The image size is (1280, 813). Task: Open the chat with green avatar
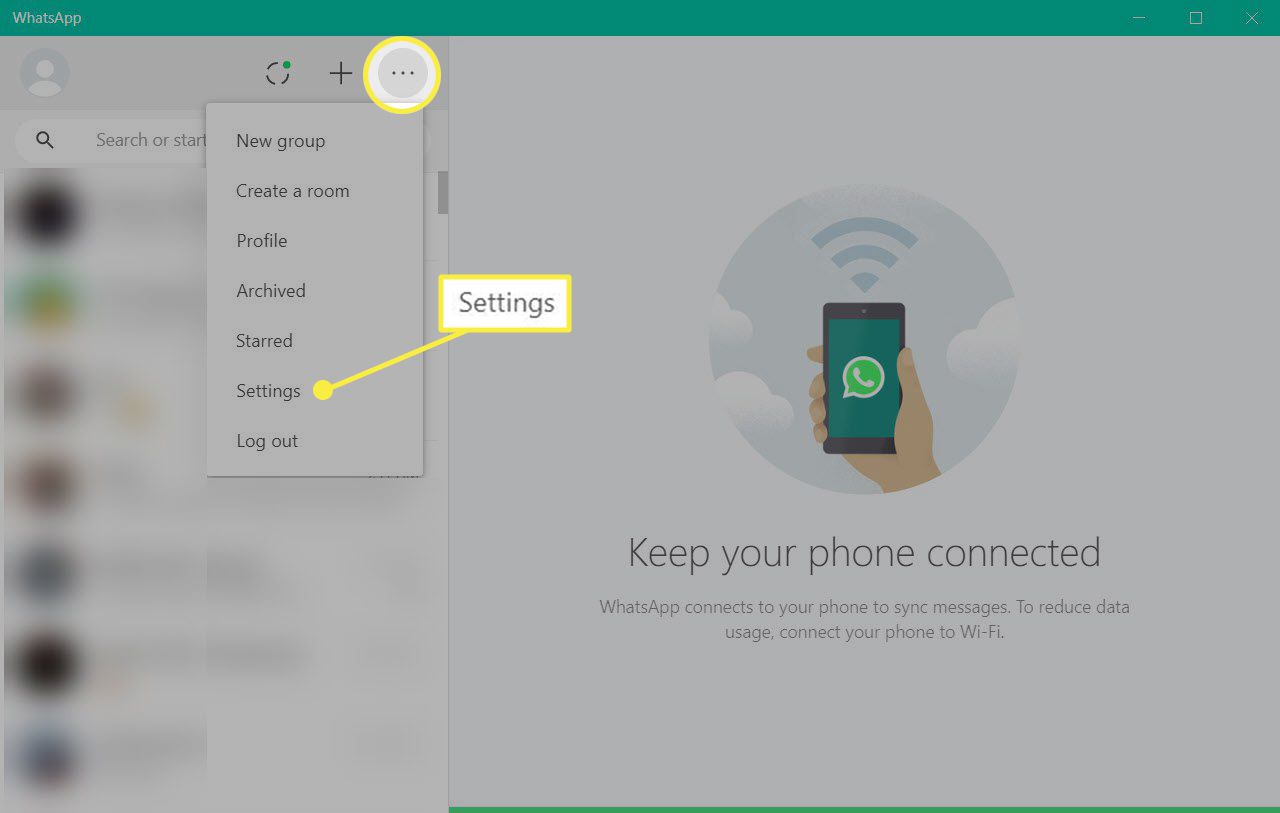click(100, 300)
